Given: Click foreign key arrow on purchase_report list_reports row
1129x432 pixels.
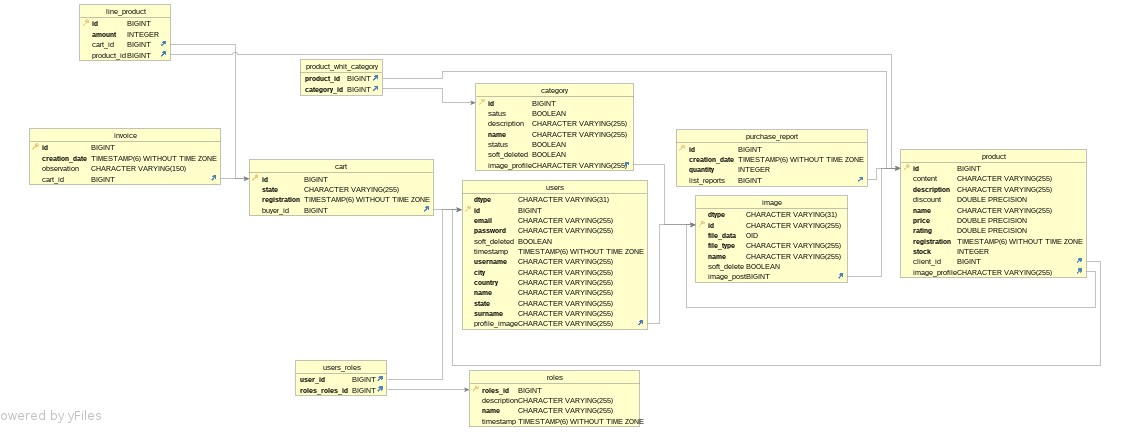Looking at the screenshot, I should [x=860, y=180].
